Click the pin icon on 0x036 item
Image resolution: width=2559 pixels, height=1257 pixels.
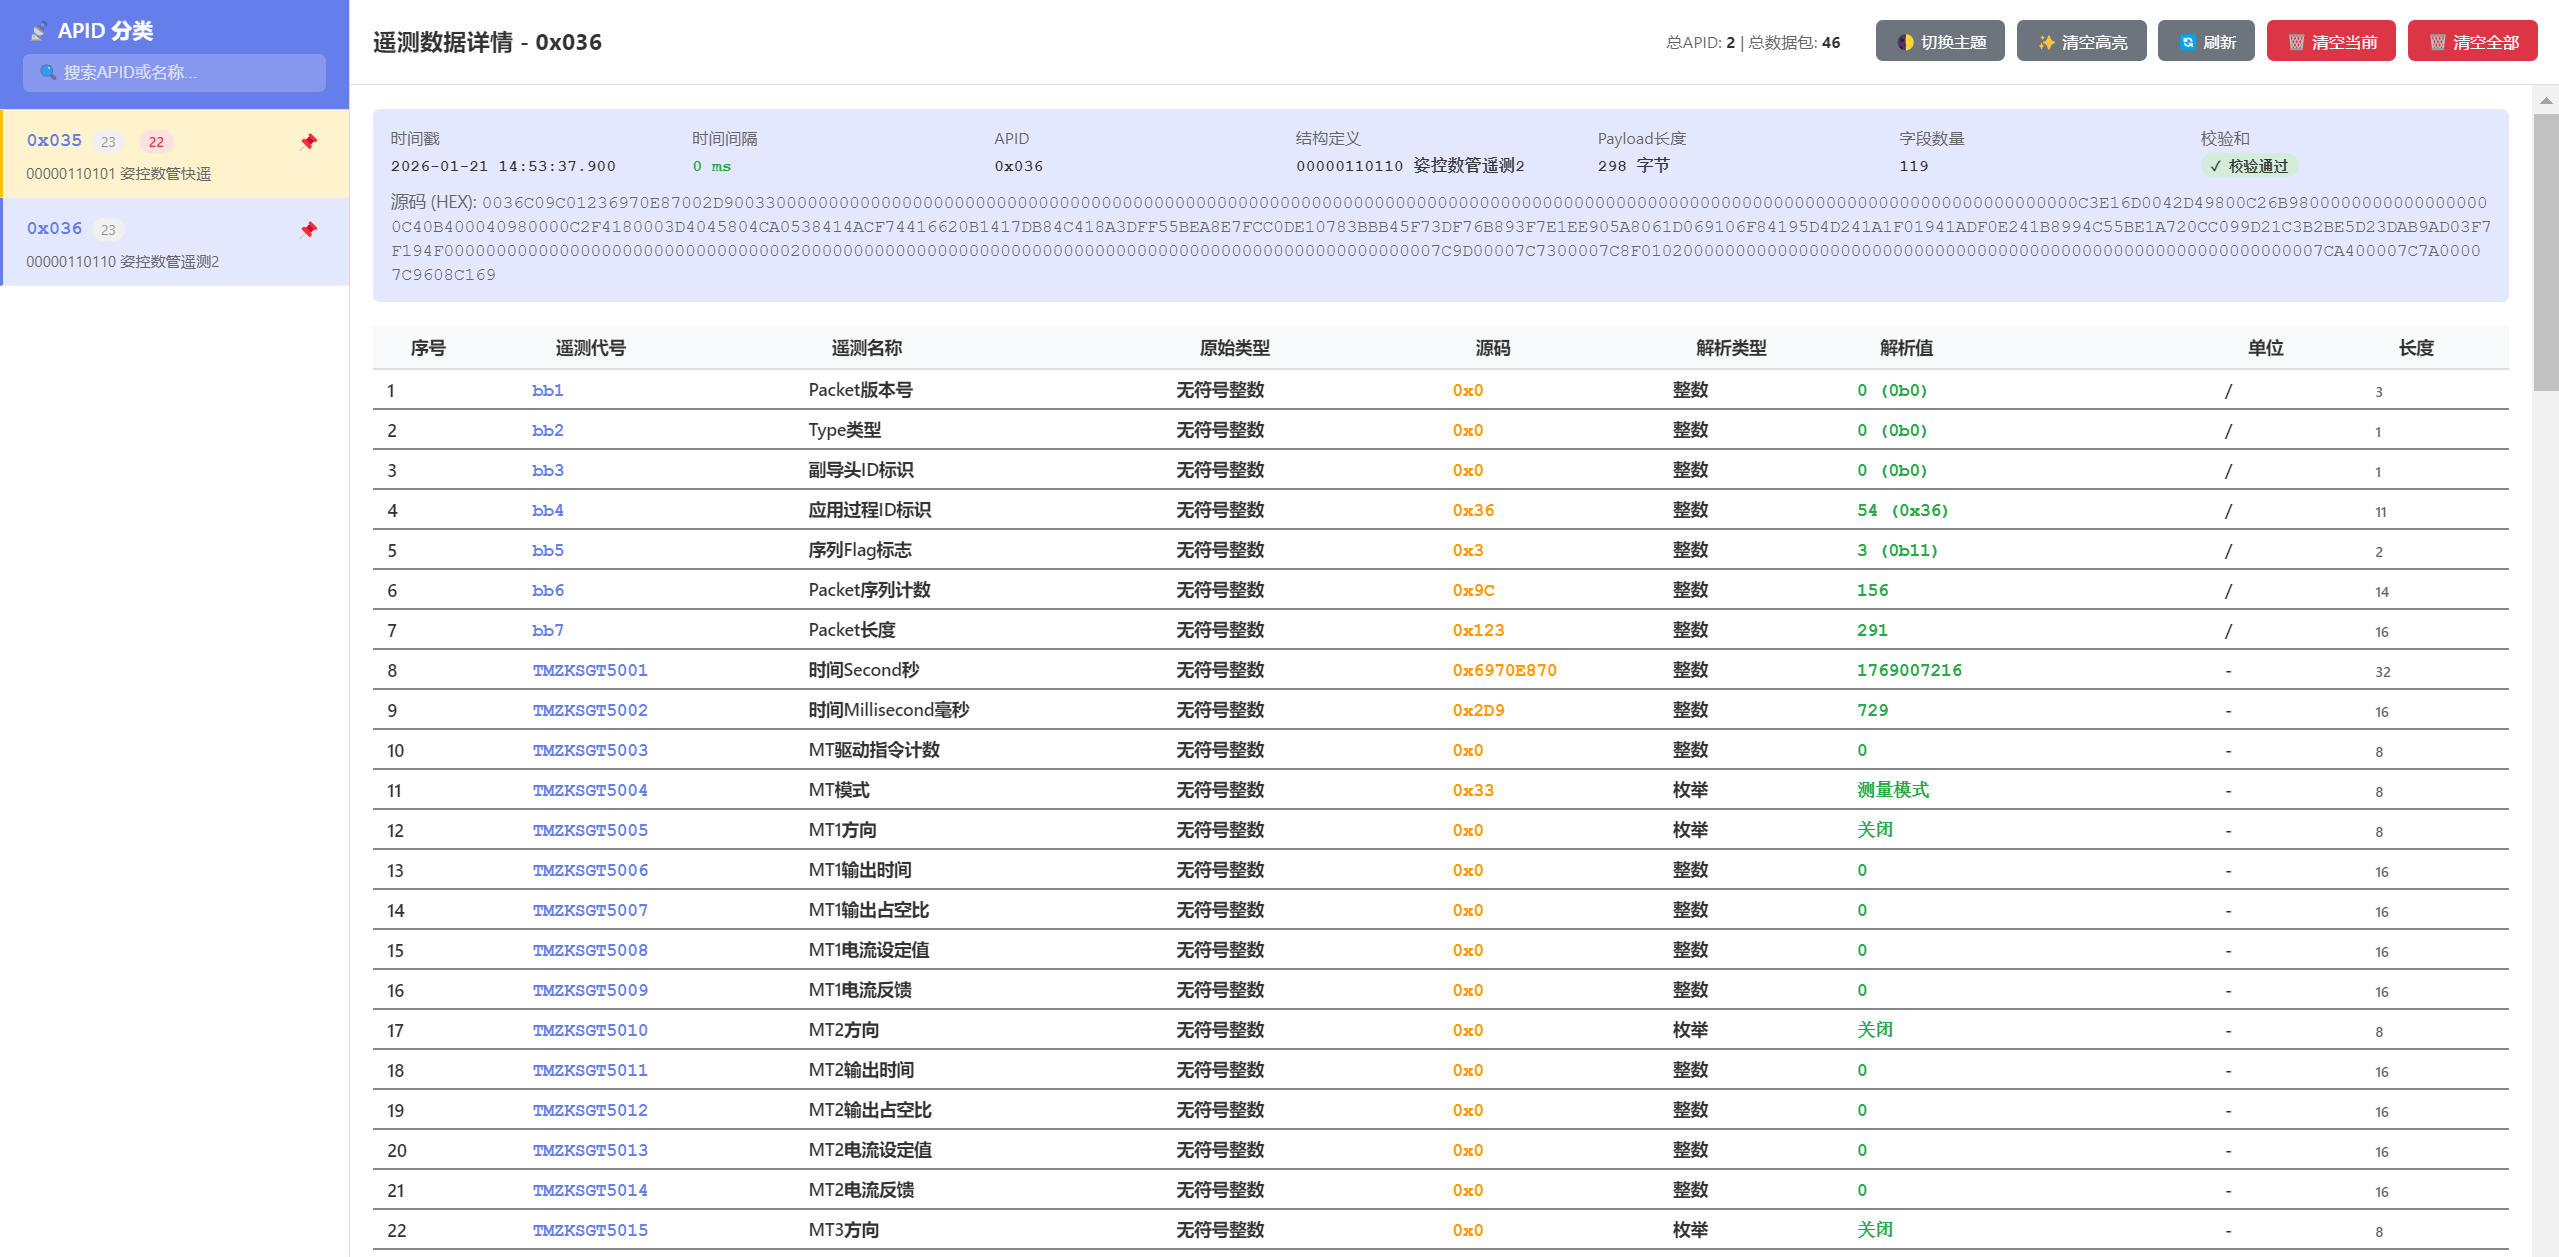[308, 230]
